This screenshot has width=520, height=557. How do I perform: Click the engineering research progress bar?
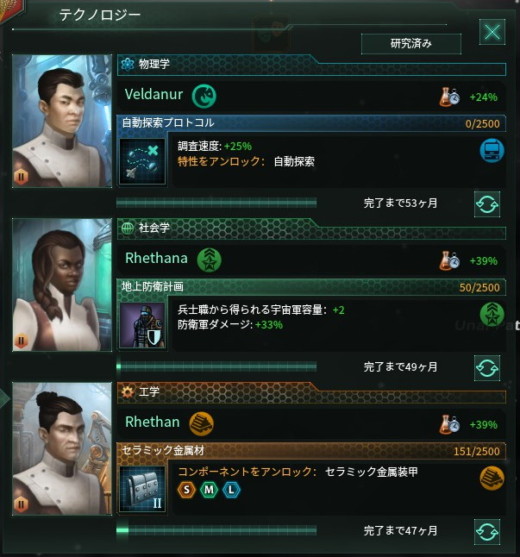click(x=216, y=530)
